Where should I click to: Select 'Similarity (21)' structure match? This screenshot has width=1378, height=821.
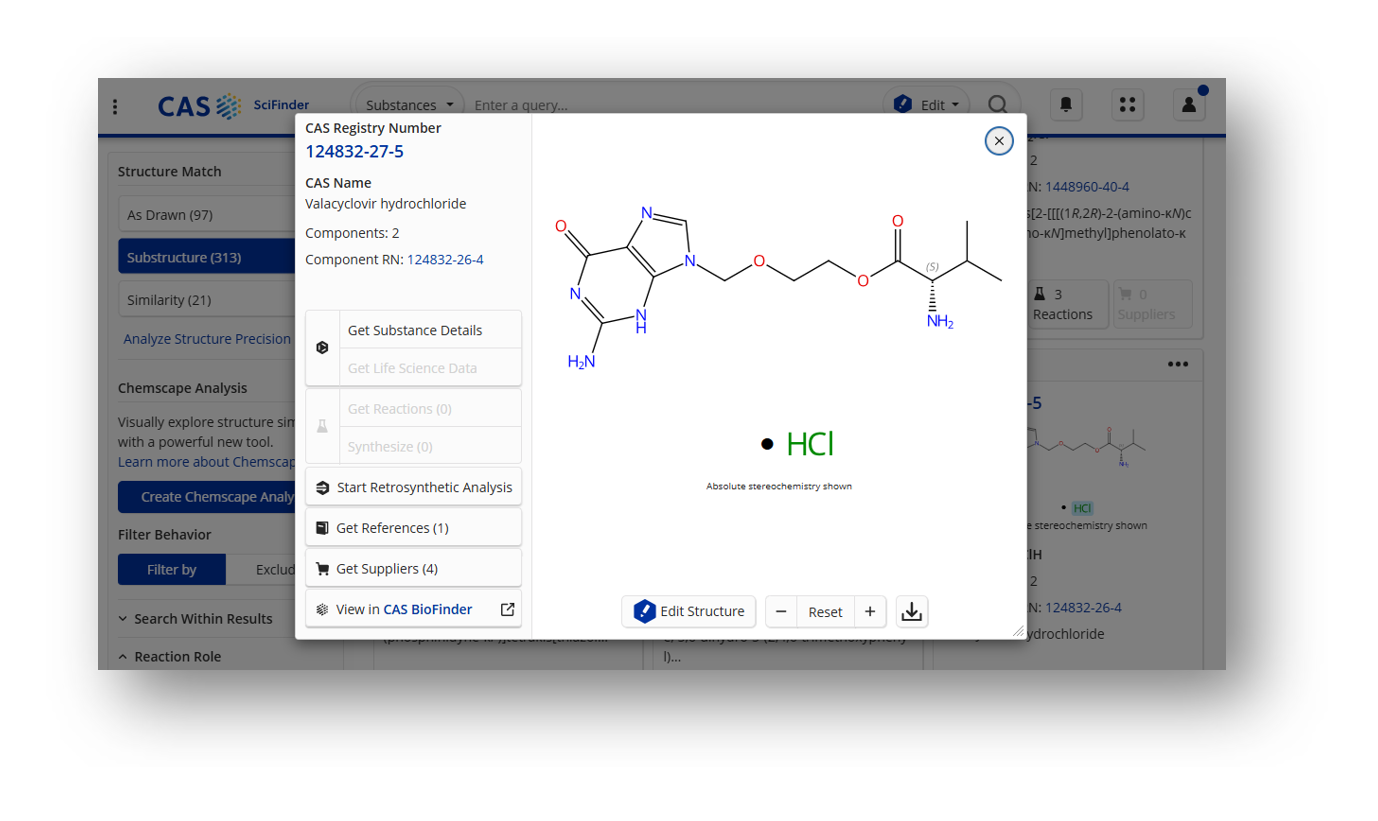point(206,300)
